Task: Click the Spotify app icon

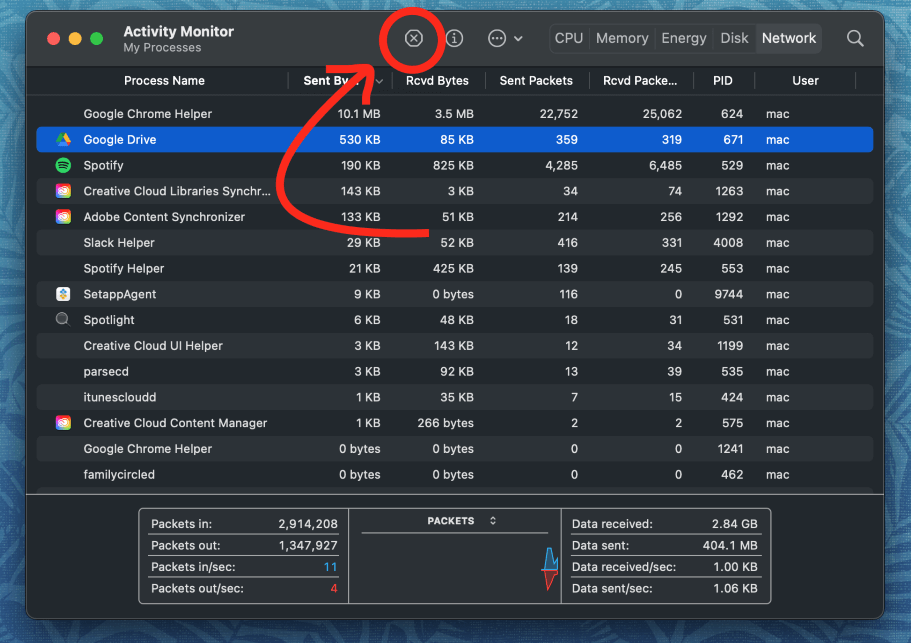Action: coord(63,166)
